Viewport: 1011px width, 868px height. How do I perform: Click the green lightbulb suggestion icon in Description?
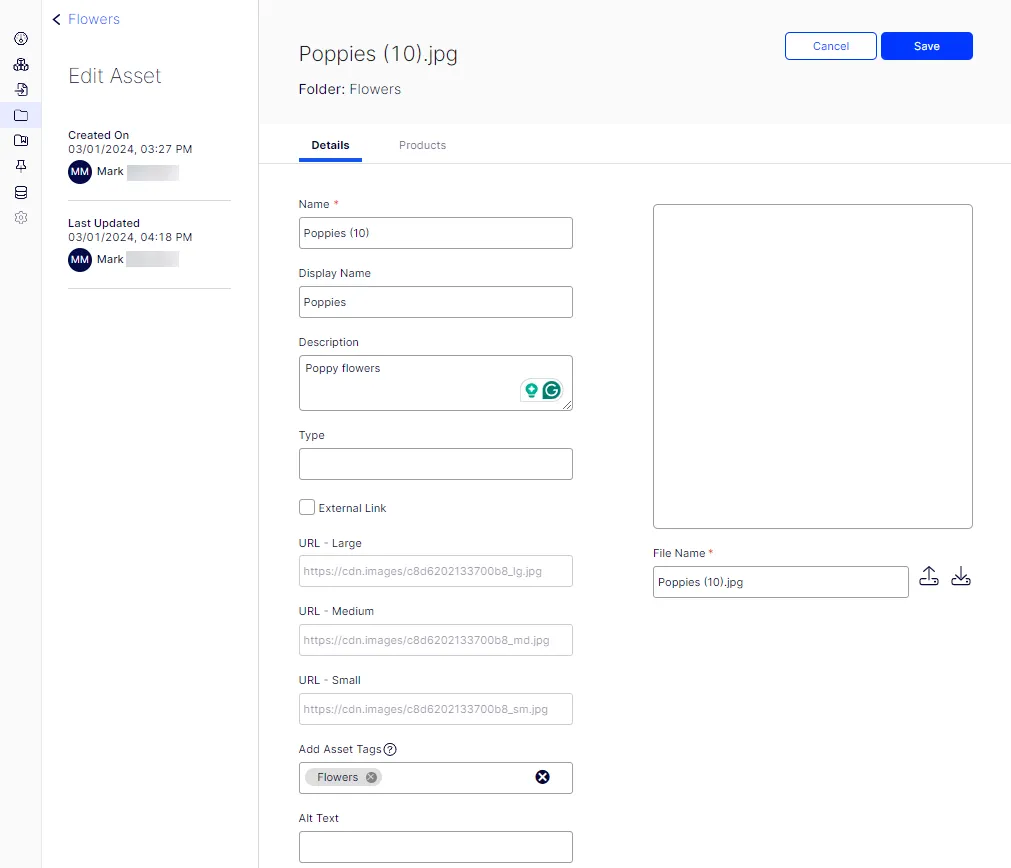[531, 390]
